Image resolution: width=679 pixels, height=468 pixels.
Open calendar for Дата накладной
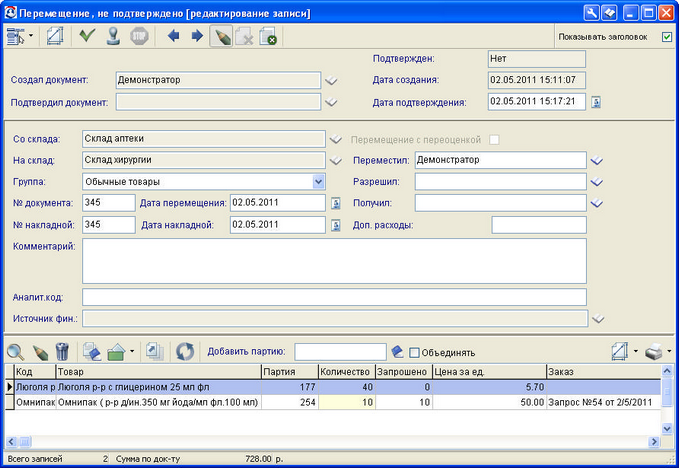[336, 225]
